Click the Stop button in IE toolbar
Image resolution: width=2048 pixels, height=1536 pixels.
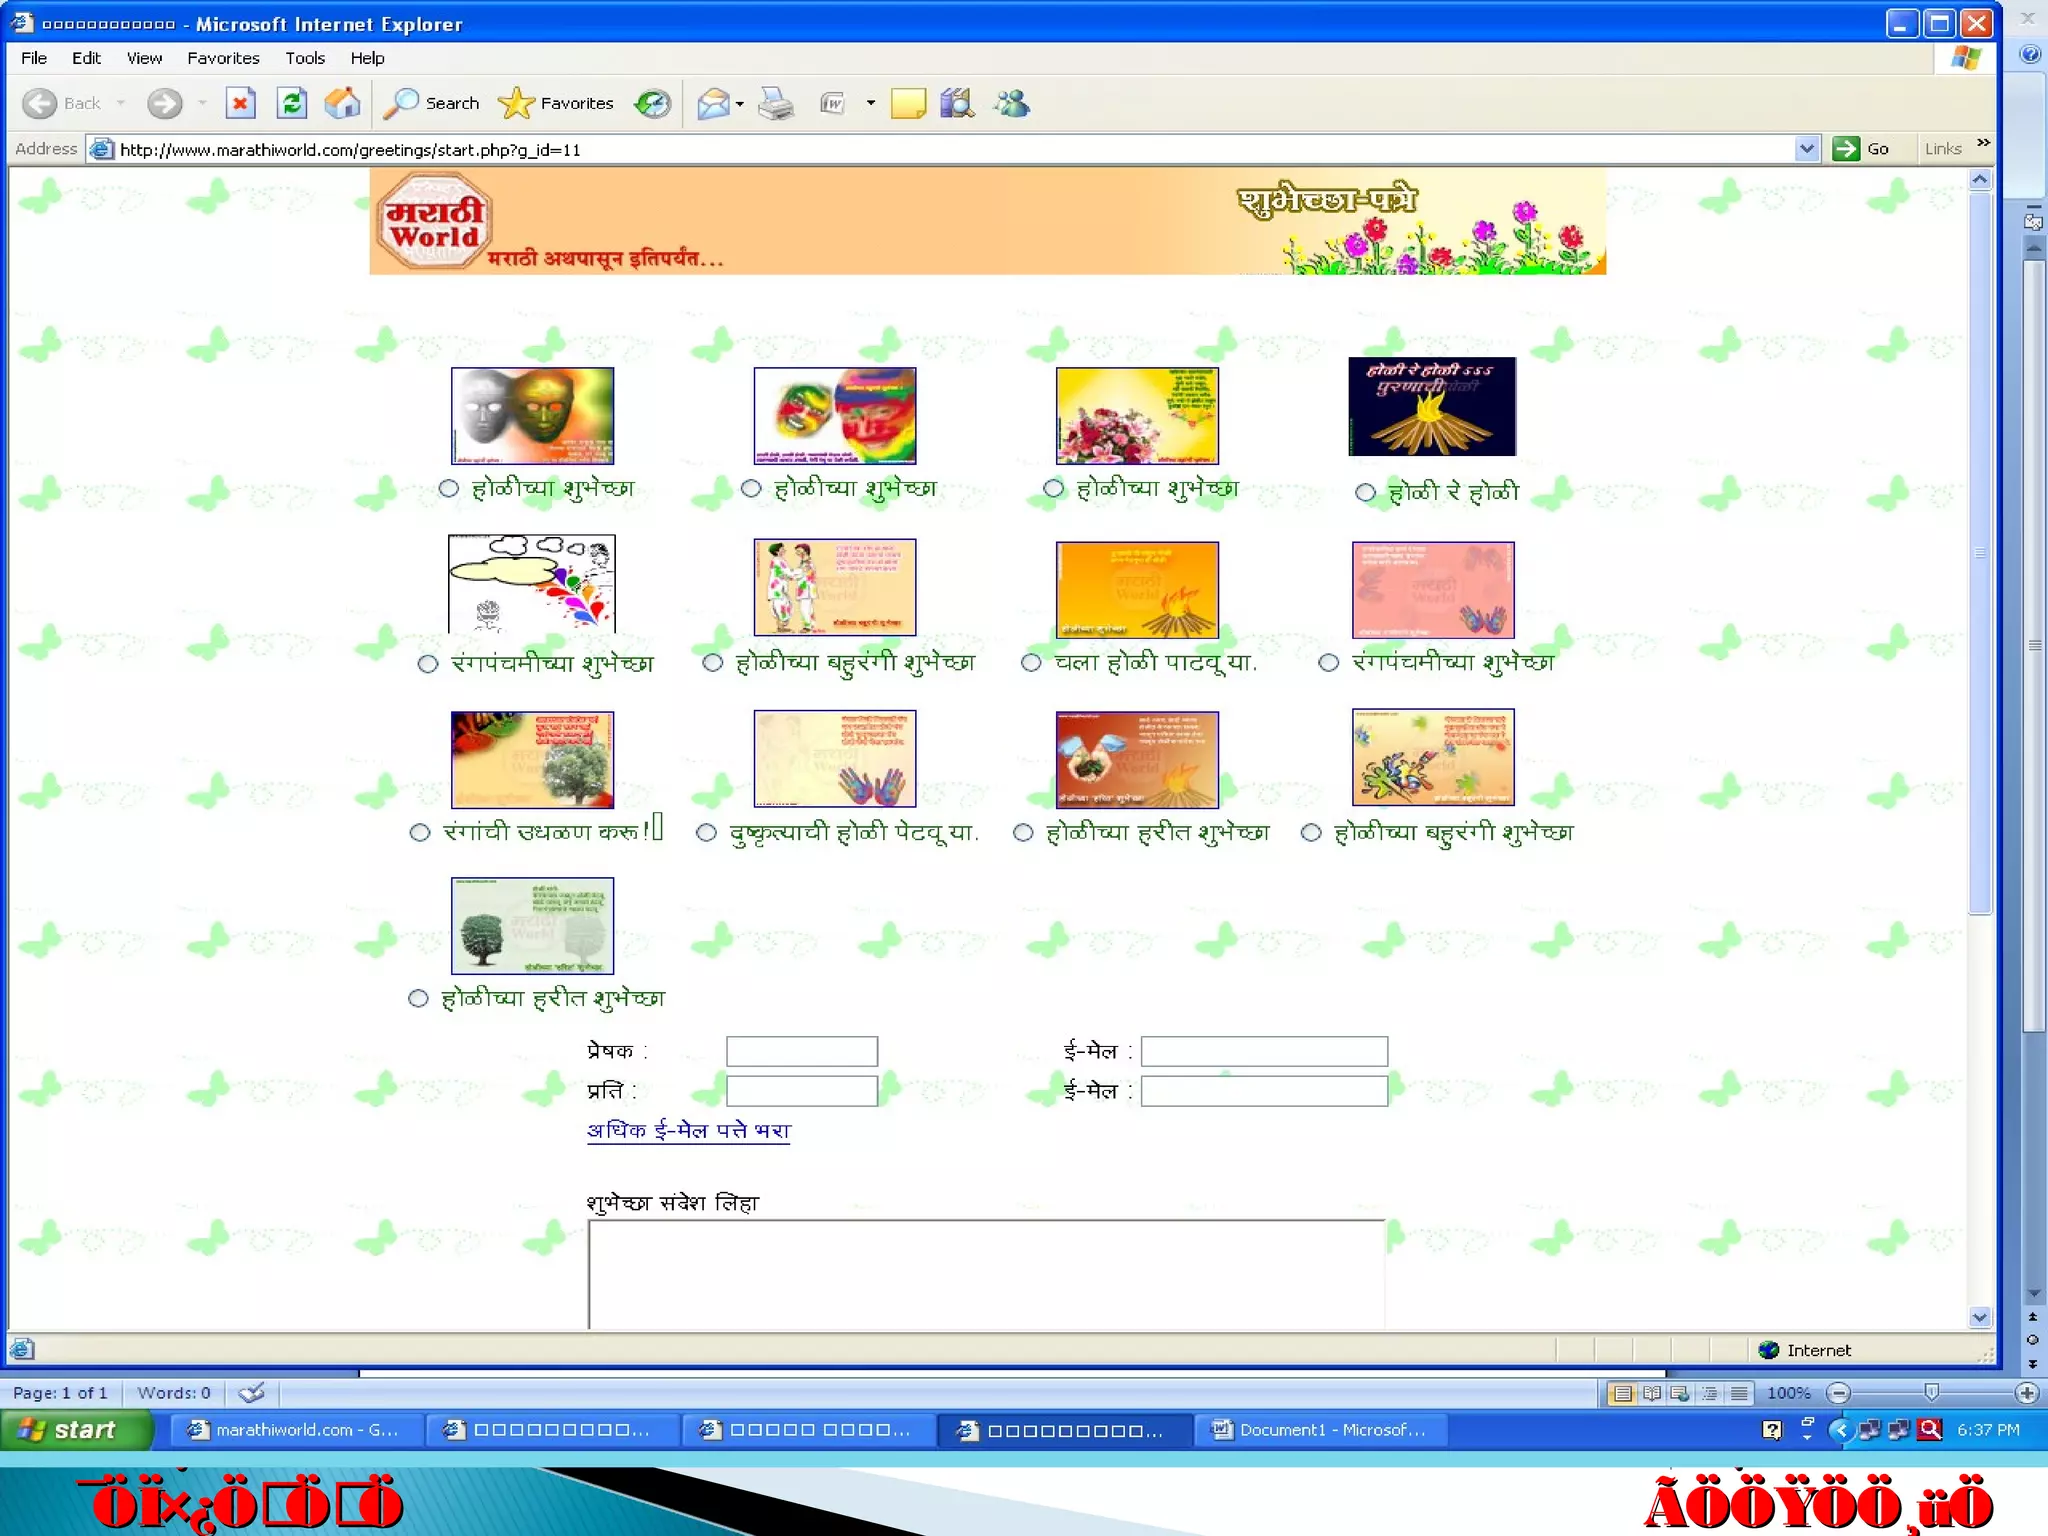coord(240,103)
